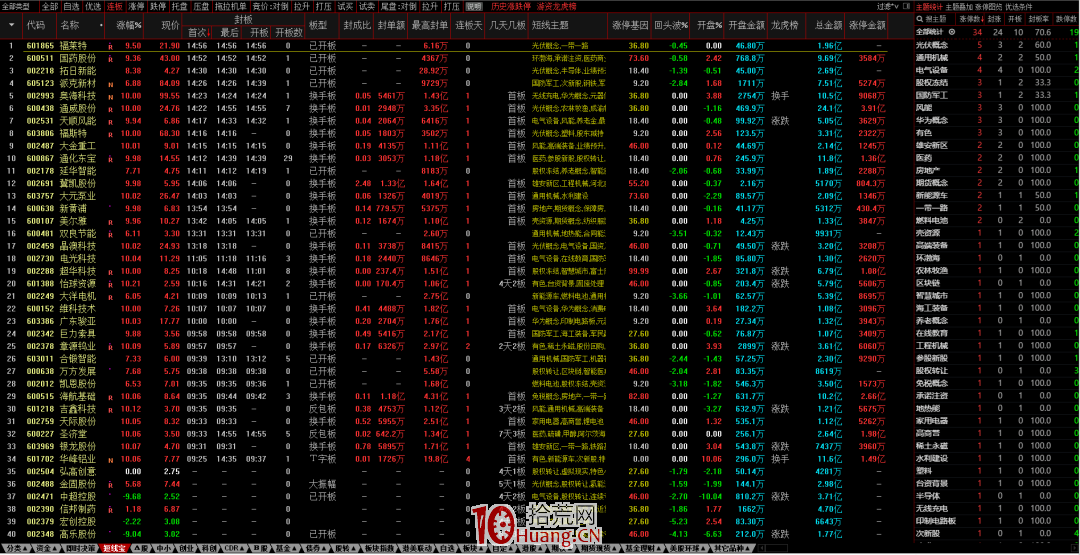
Task: Select the 港美联动 bottom tab
Action: pyautogui.click(x=415, y=549)
